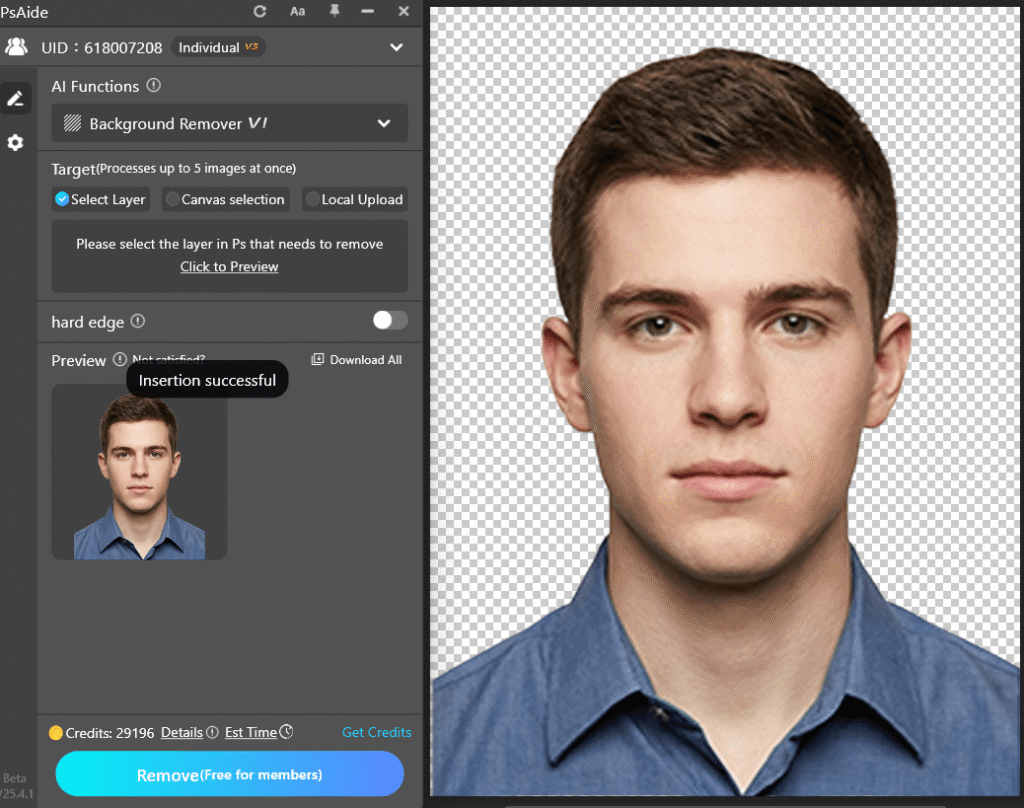Select the Canvas selection option
1024x808 pixels.
pyautogui.click(x=225, y=199)
